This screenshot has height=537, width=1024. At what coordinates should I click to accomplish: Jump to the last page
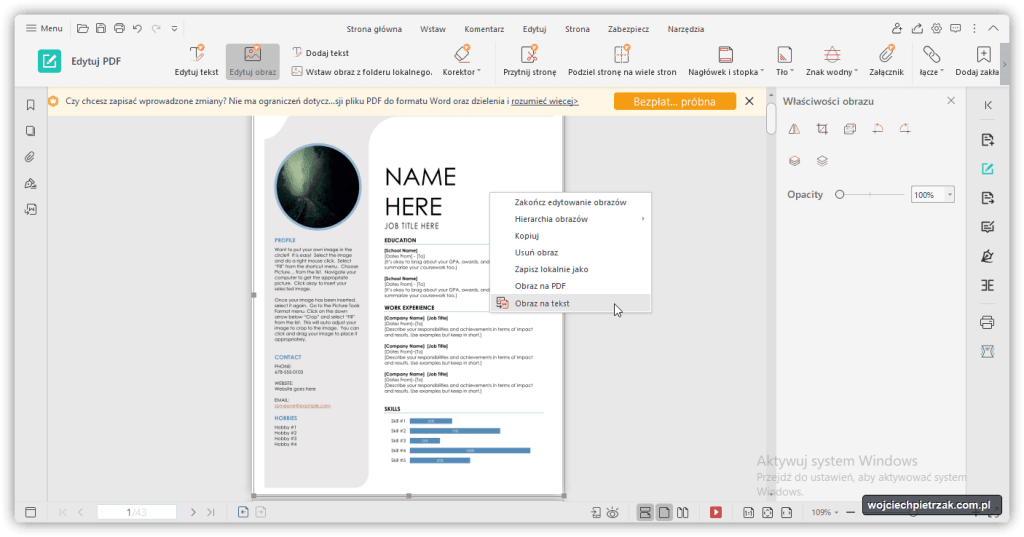211,512
